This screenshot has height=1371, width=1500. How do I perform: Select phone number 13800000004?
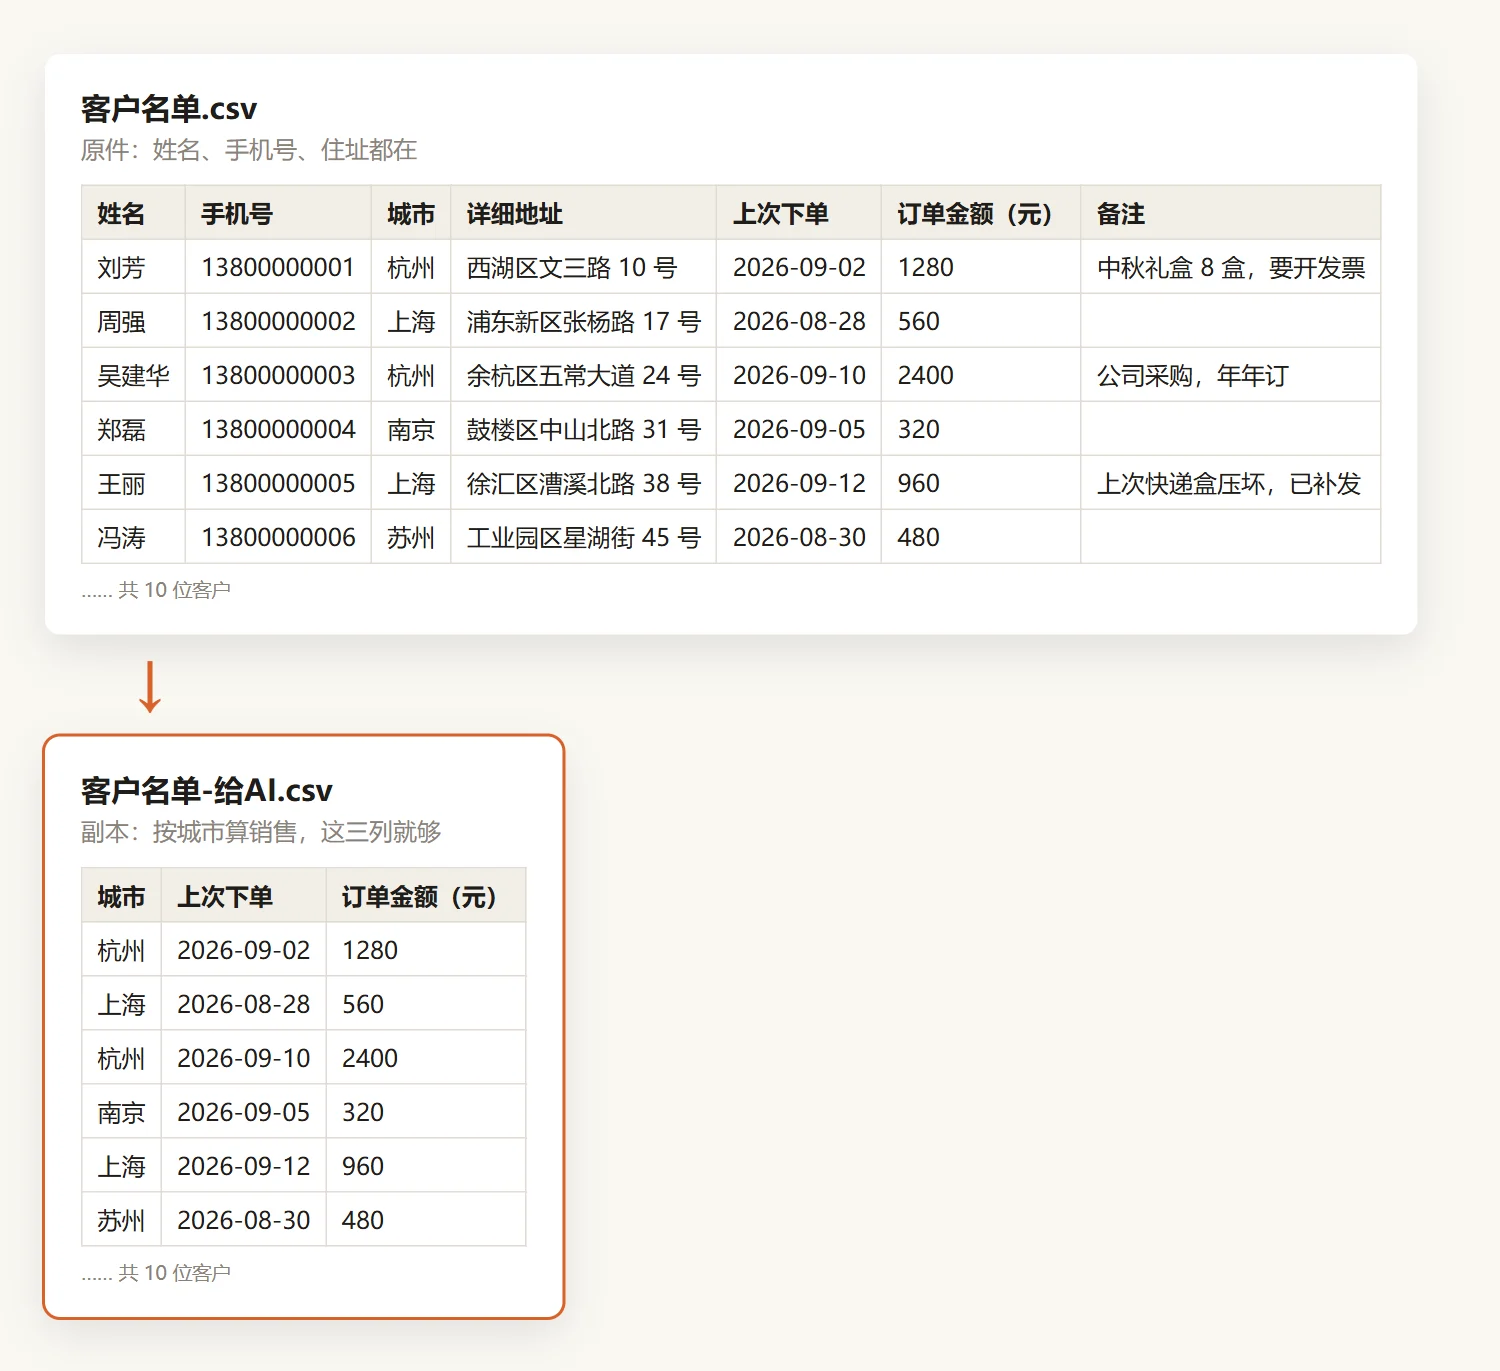tap(278, 430)
